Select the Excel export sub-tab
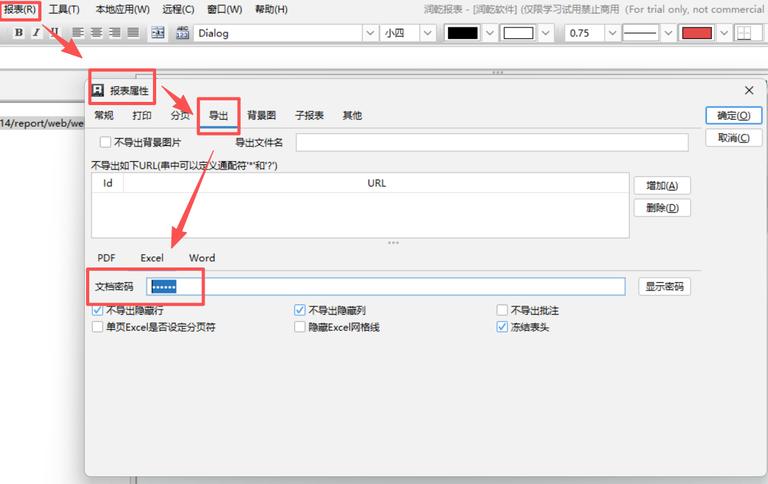 pos(152,258)
